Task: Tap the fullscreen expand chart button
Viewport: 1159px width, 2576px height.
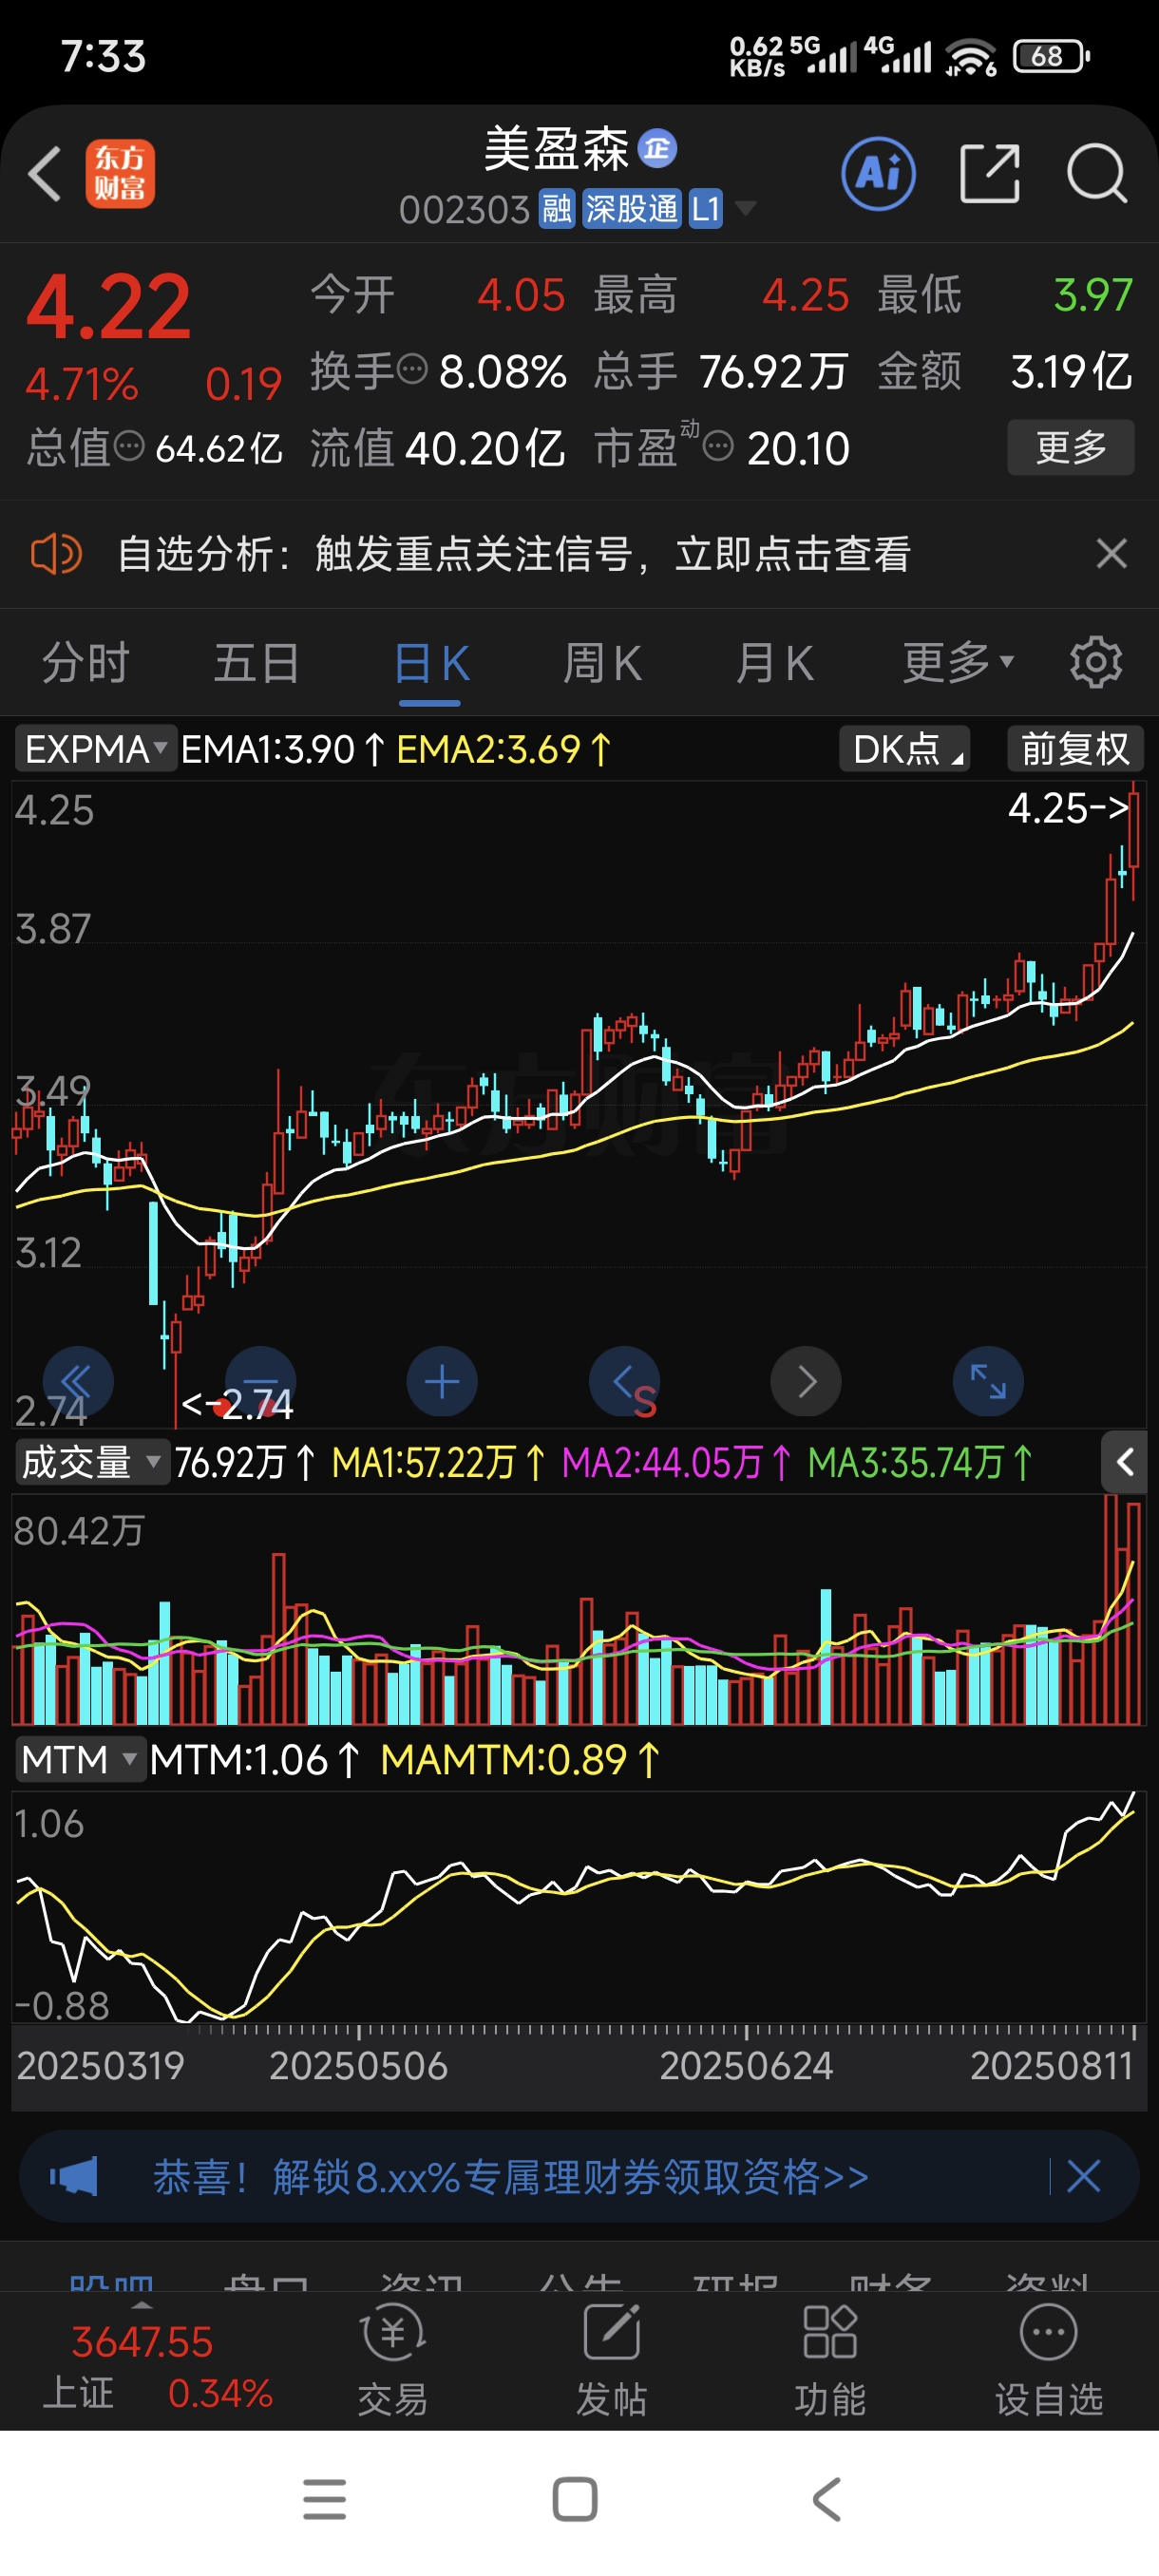Action: tap(988, 1382)
